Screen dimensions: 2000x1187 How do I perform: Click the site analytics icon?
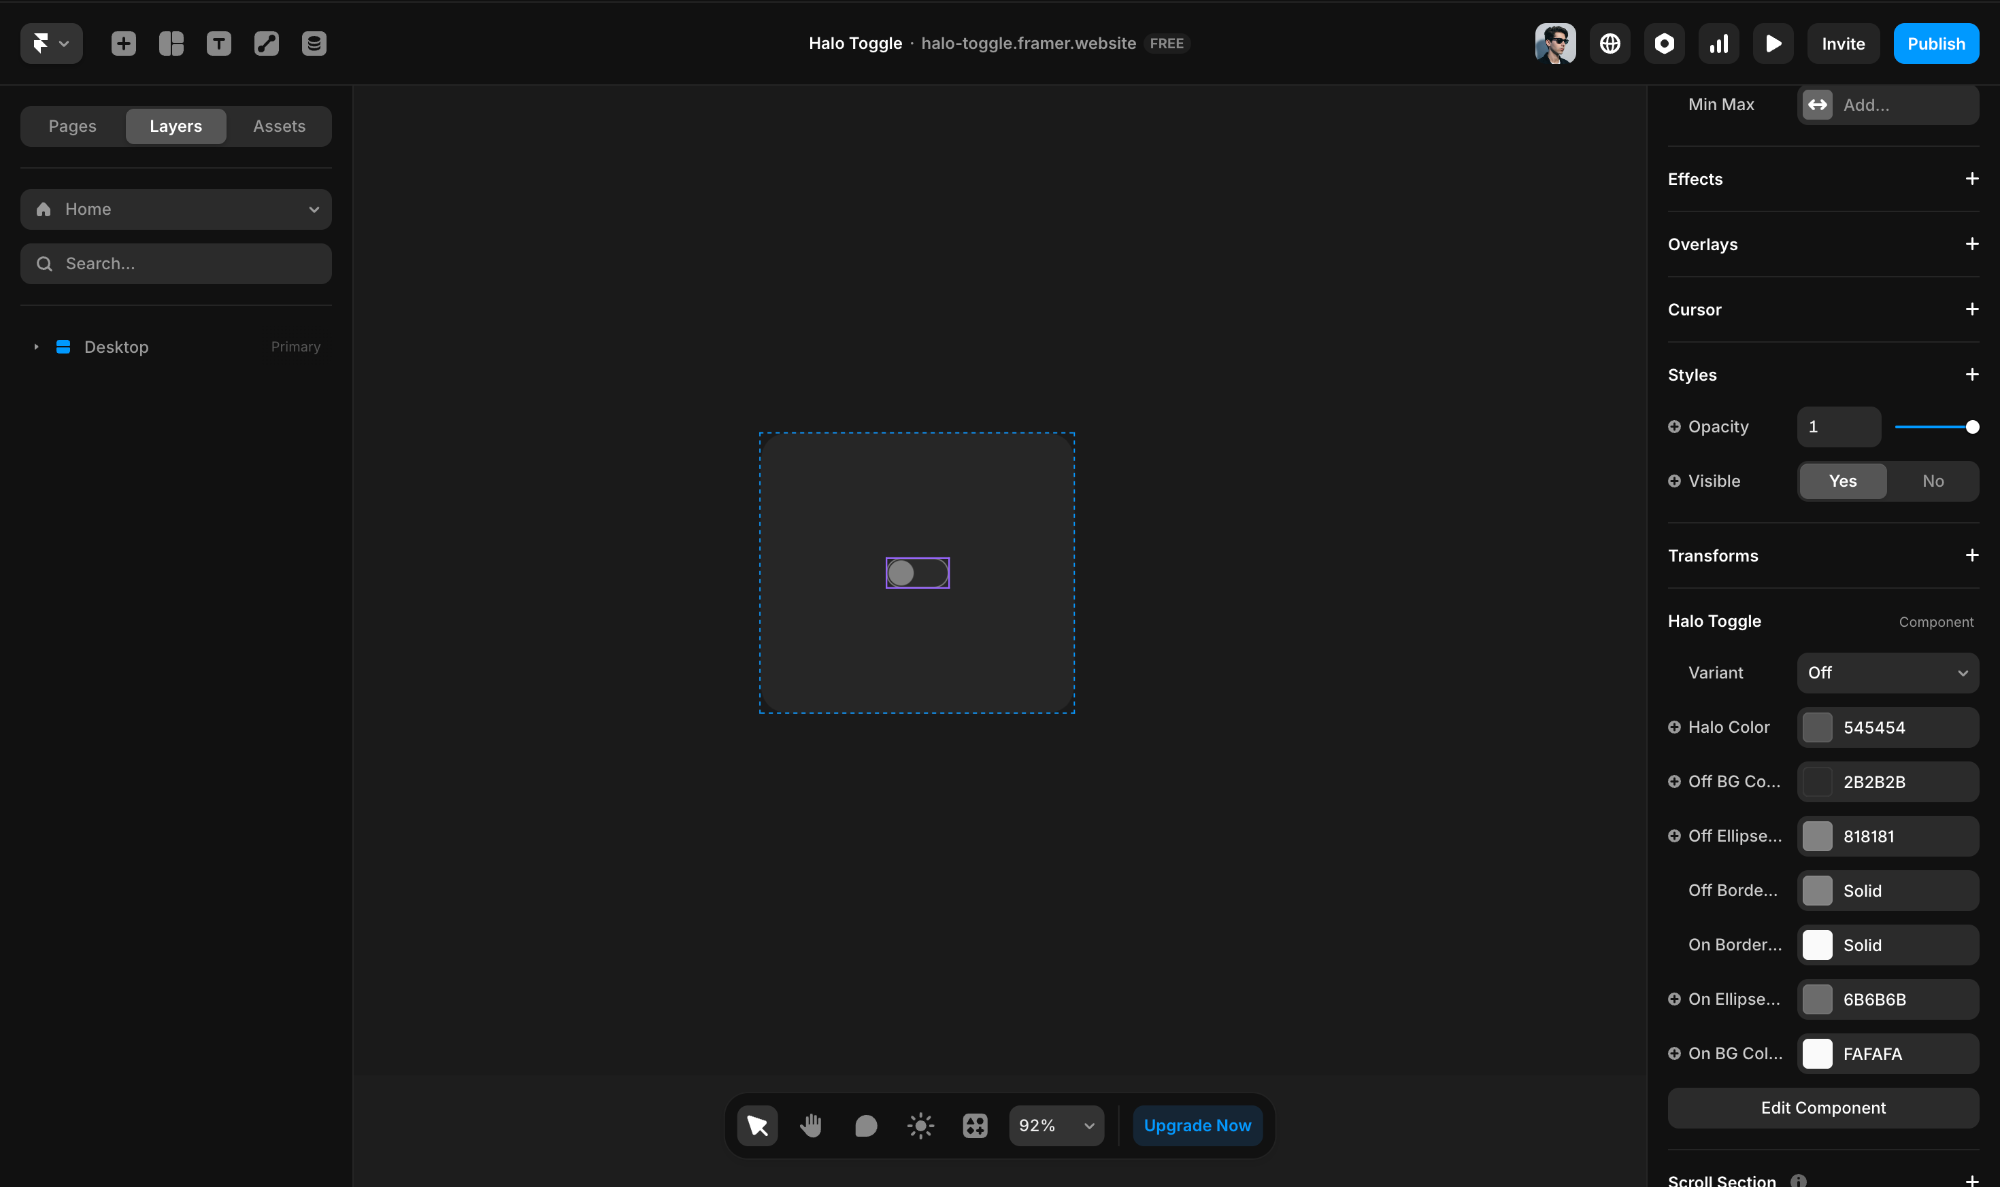(1719, 43)
